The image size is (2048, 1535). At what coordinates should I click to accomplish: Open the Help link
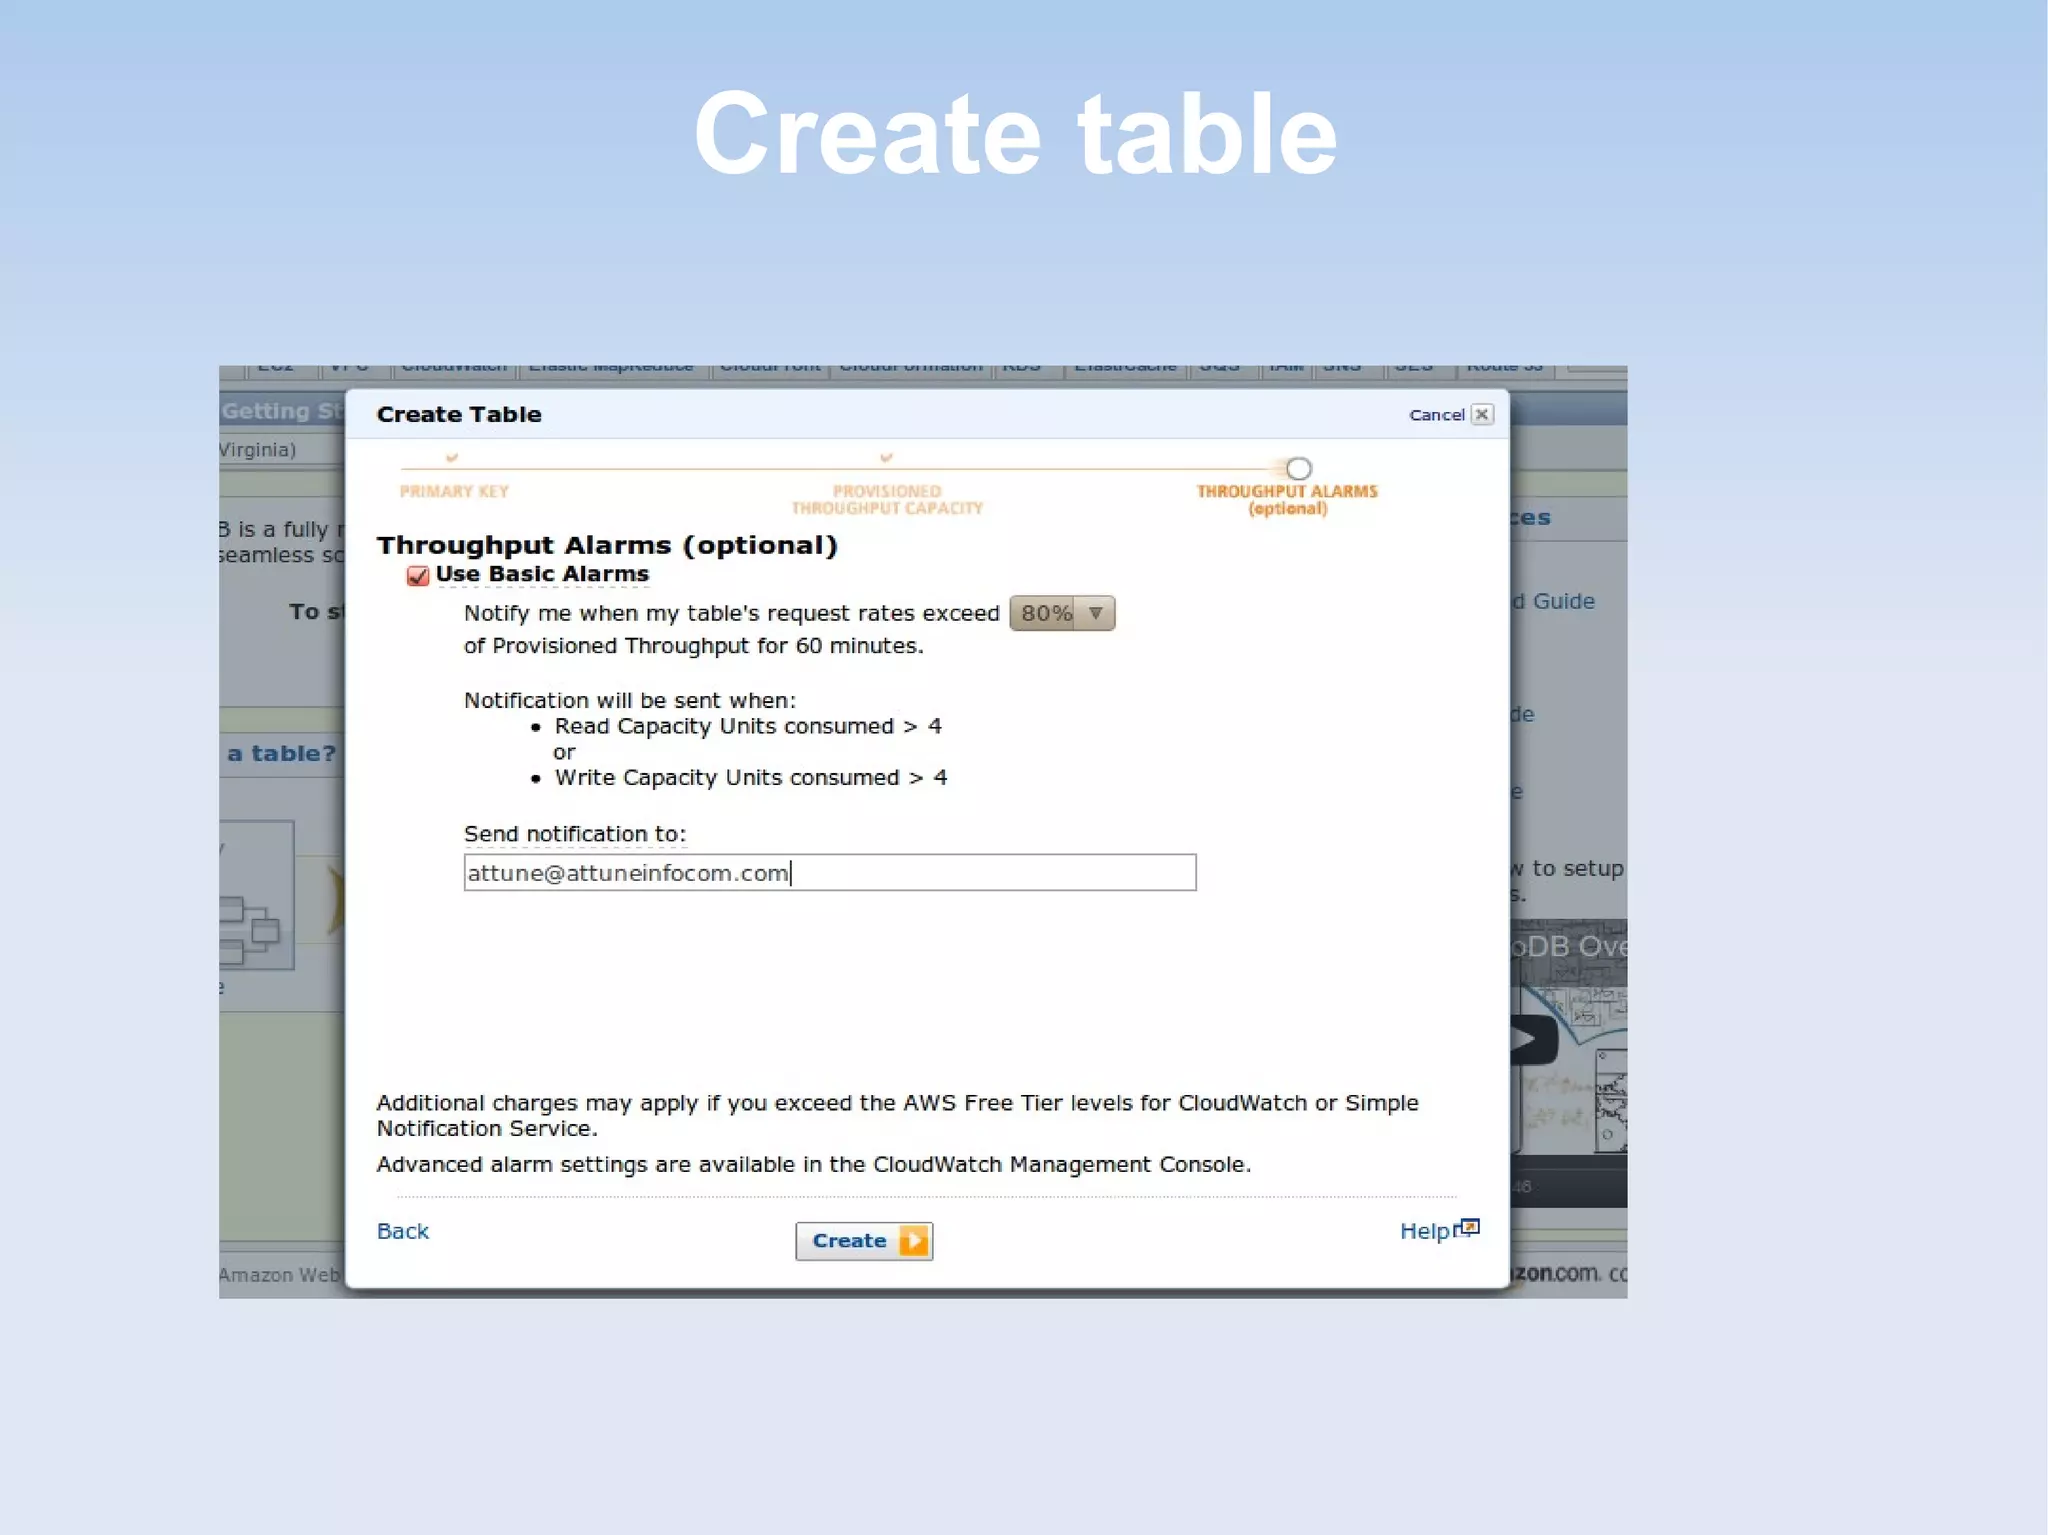(x=1424, y=1231)
